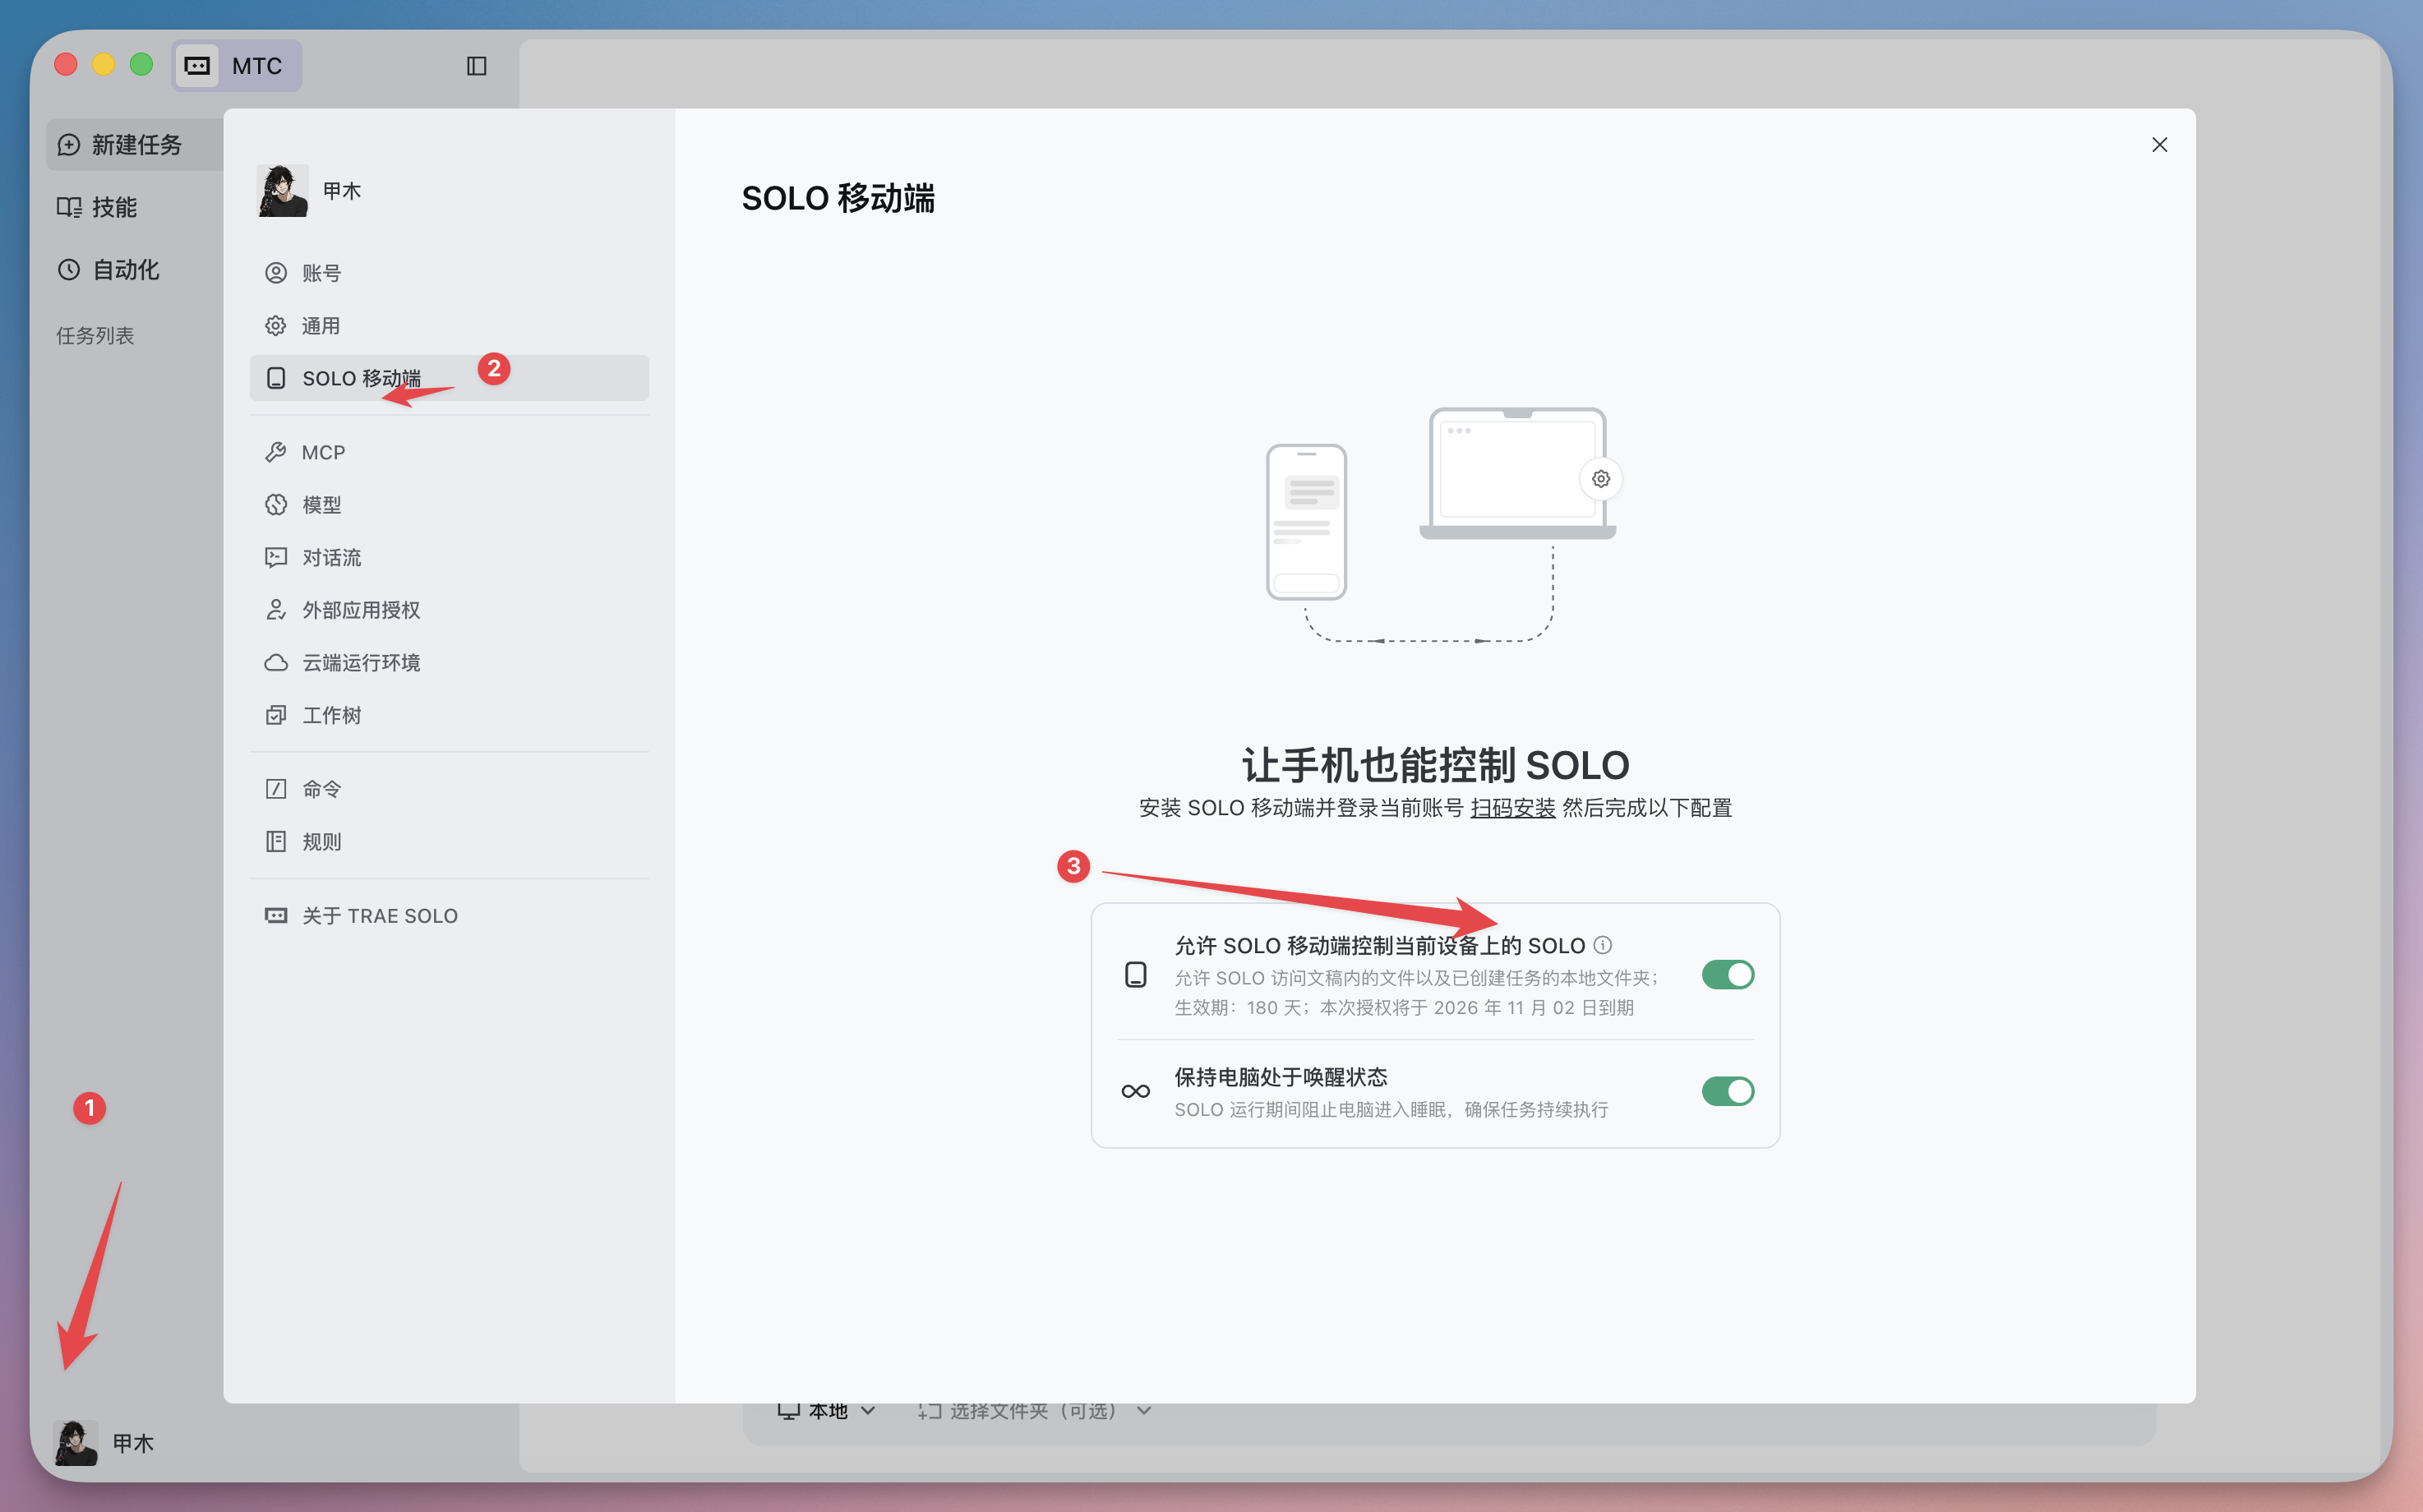
Task: Toggle the sidebar panel icon
Action: pos(476,66)
